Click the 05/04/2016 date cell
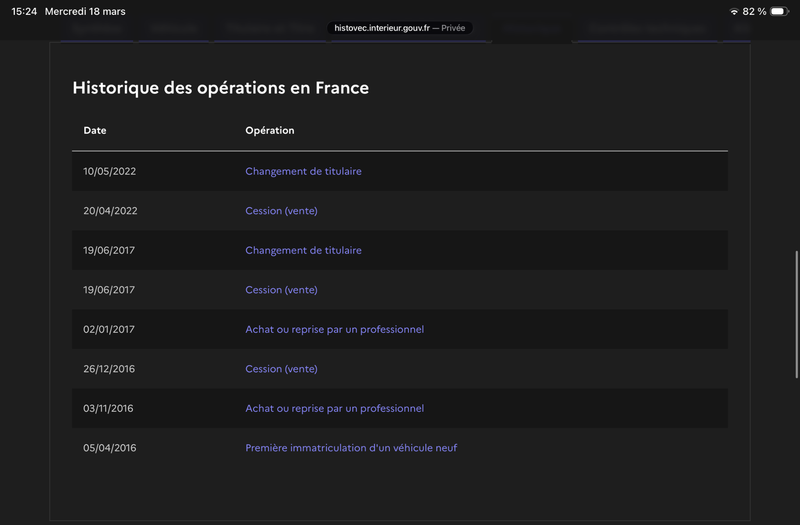 110,448
